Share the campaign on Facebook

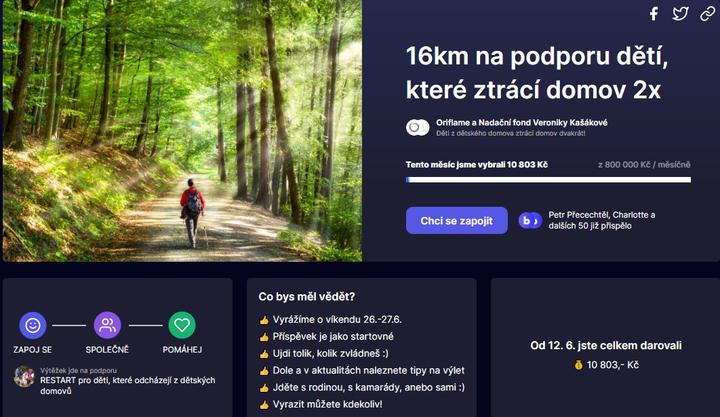coord(654,14)
